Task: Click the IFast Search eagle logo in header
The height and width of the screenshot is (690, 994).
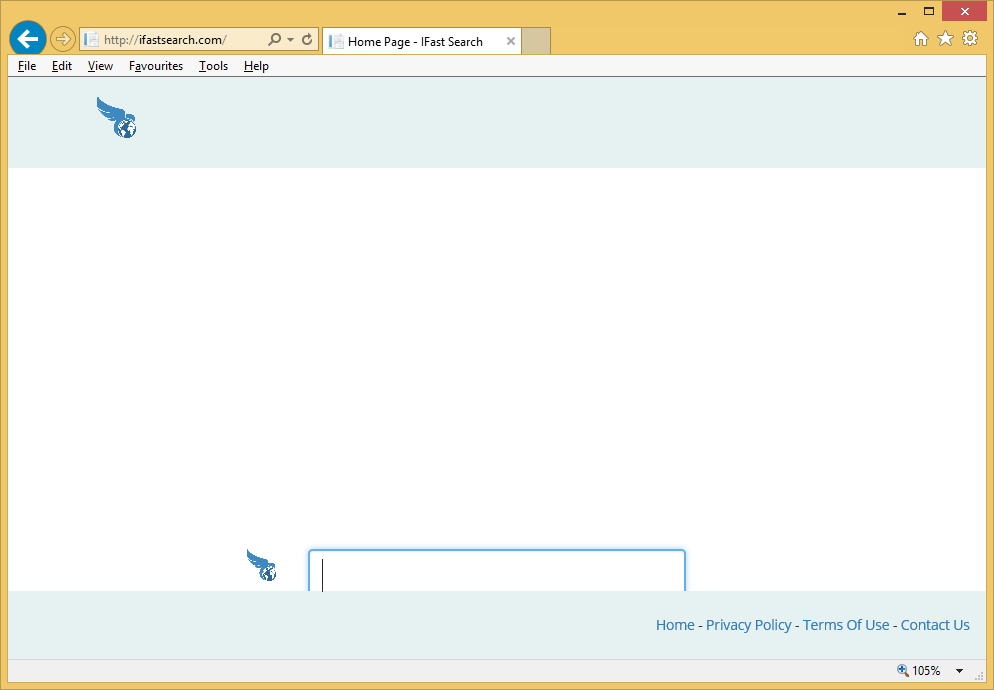Action: (x=117, y=118)
